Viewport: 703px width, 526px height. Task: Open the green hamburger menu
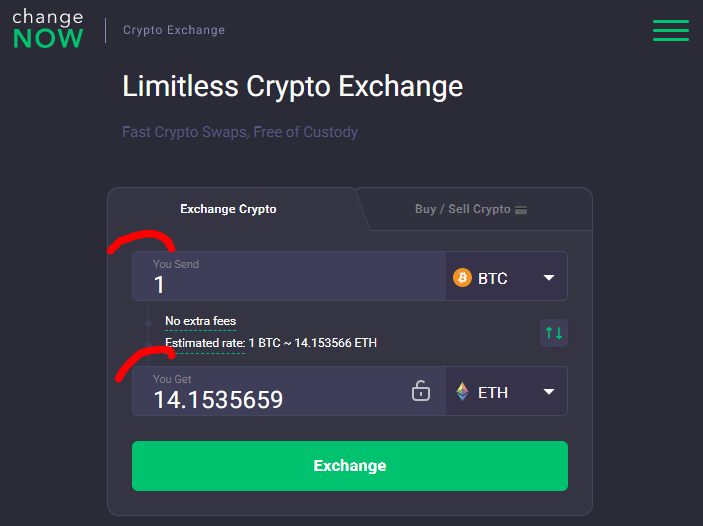tap(671, 30)
